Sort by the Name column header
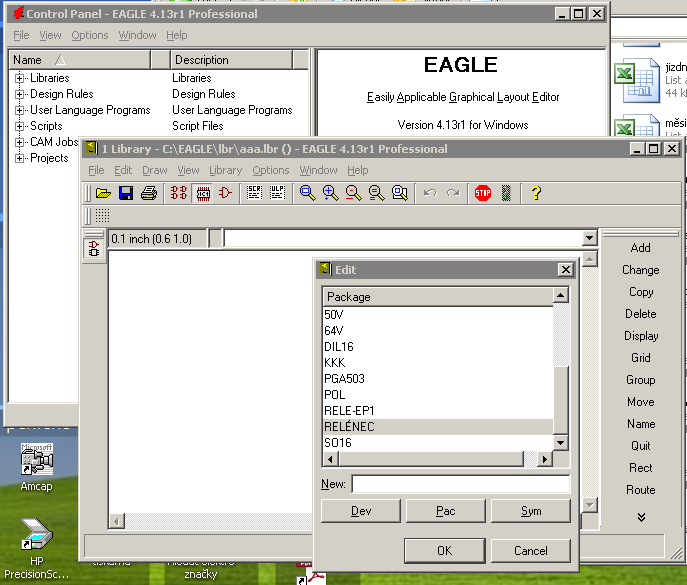The width and height of the screenshot is (687, 585). click(x=80, y=60)
